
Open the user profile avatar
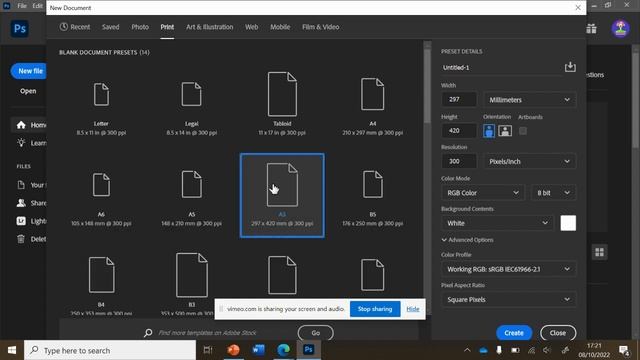(x=620, y=29)
